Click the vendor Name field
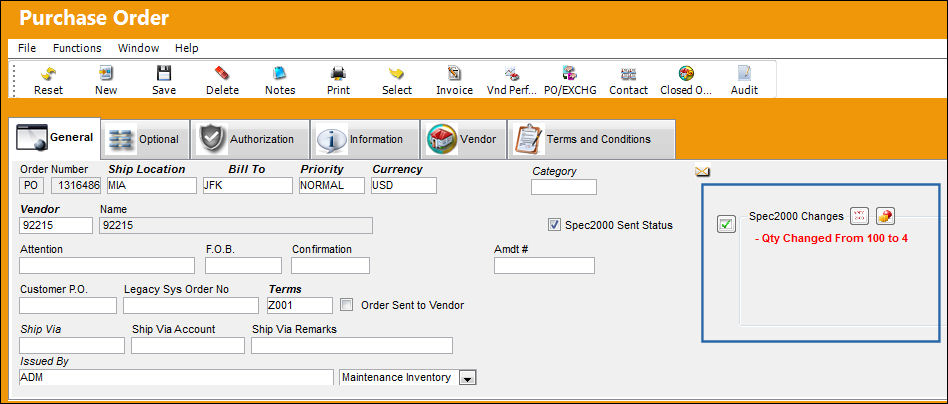The image size is (948, 404). (236, 226)
